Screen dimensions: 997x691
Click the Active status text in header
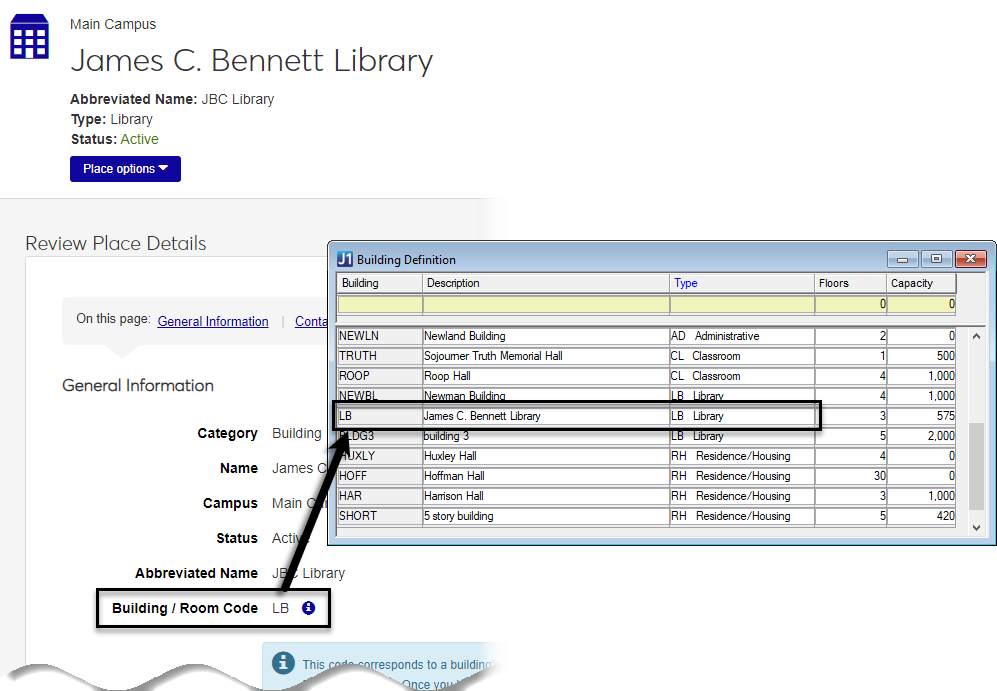[139, 139]
